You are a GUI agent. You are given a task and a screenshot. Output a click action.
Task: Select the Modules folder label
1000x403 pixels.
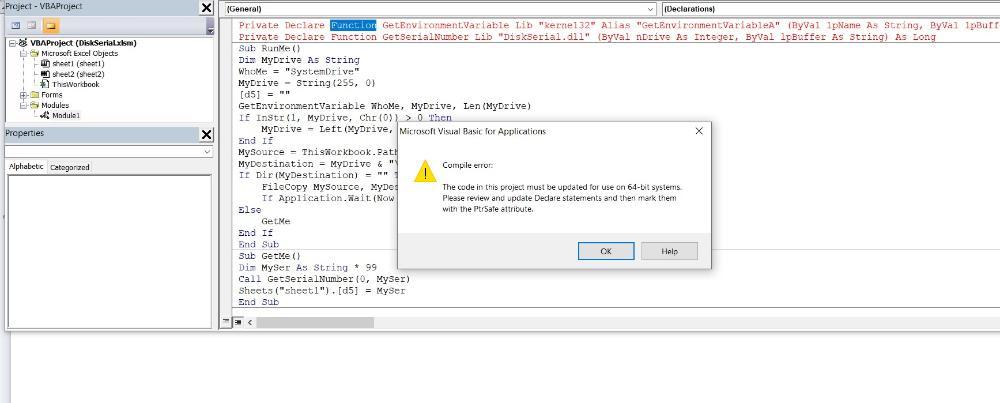pyautogui.click(x=55, y=105)
